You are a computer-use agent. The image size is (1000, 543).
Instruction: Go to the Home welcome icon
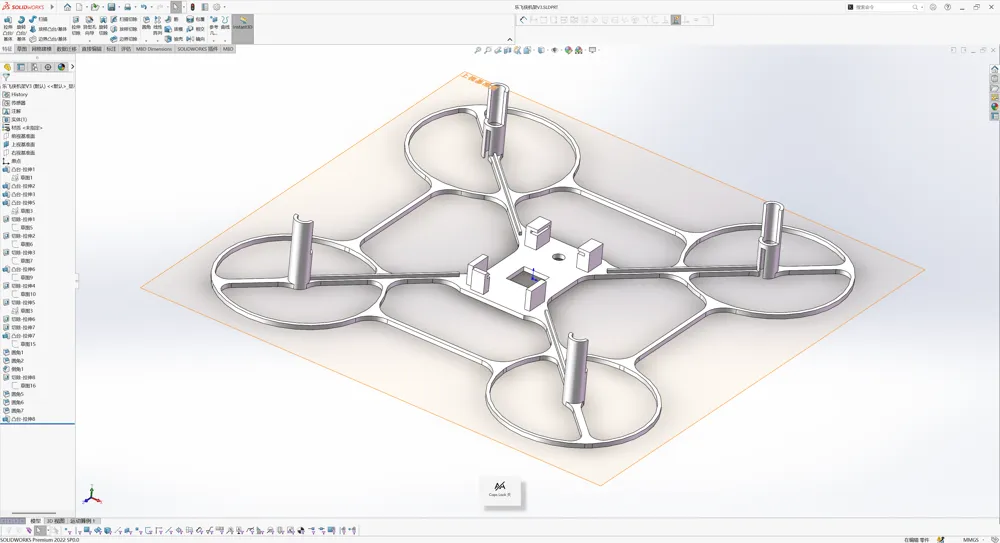pos(67,7)
